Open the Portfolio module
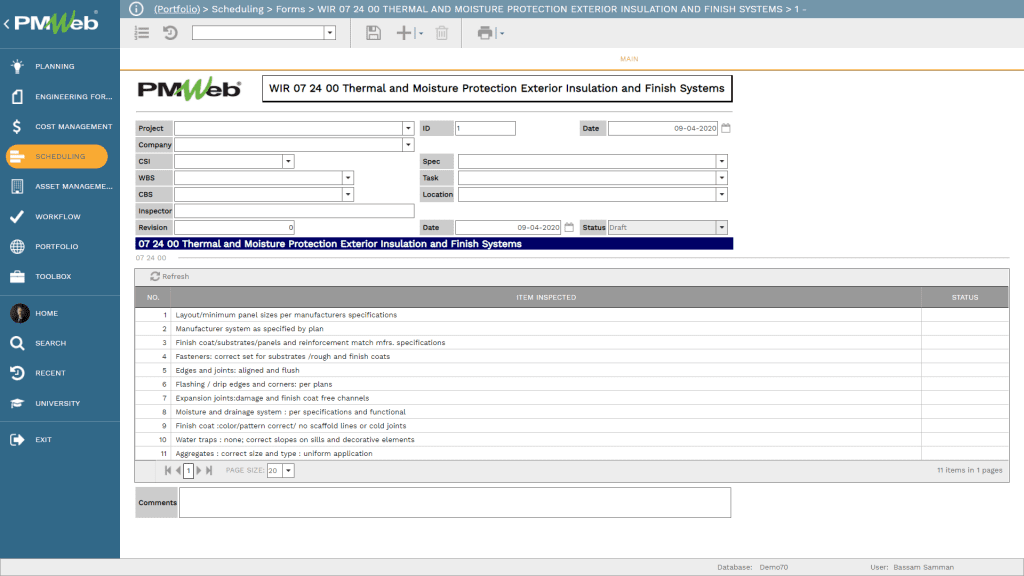 click(60, 246)
